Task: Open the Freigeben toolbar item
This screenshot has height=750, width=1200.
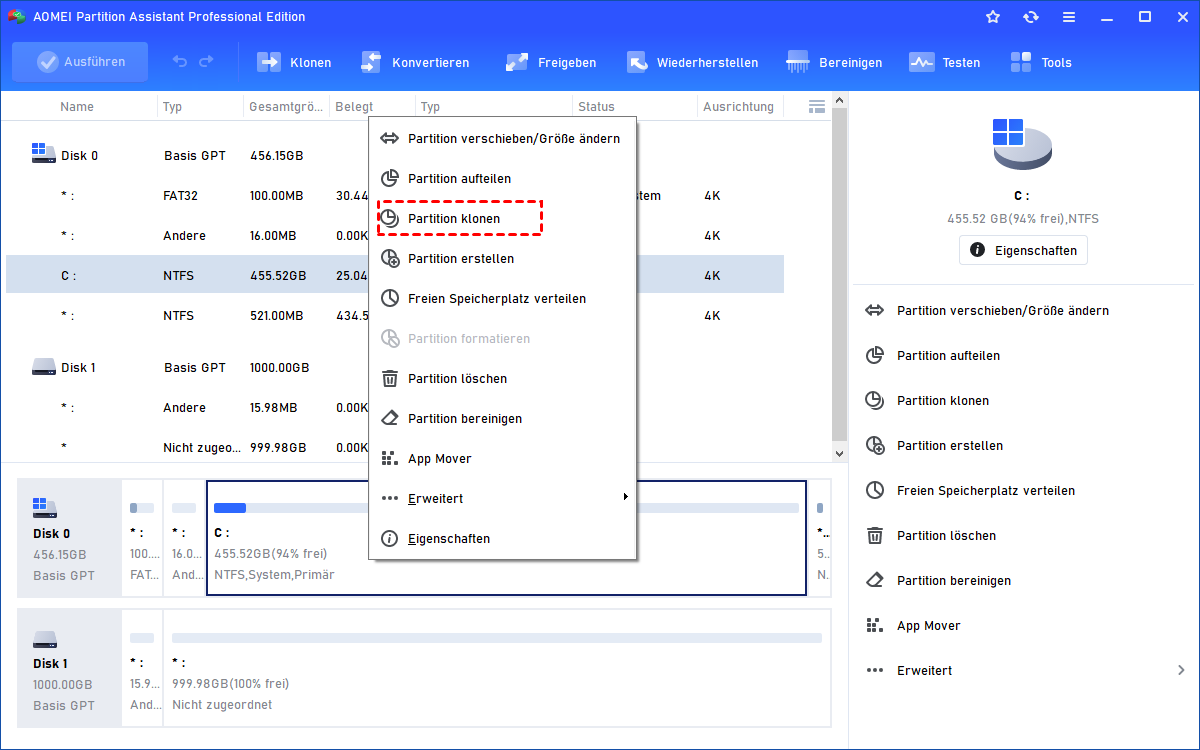Action: (551, 62)
